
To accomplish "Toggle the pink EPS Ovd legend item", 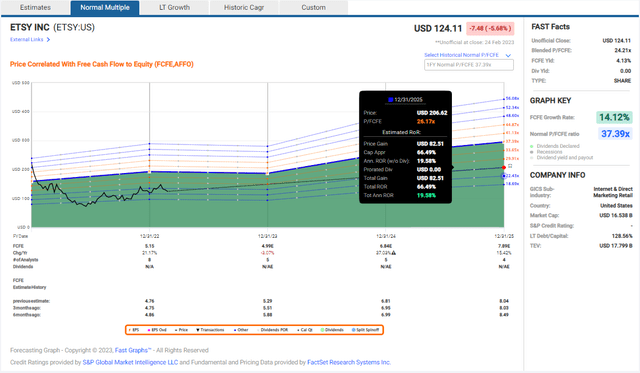I will click(149, 330).
